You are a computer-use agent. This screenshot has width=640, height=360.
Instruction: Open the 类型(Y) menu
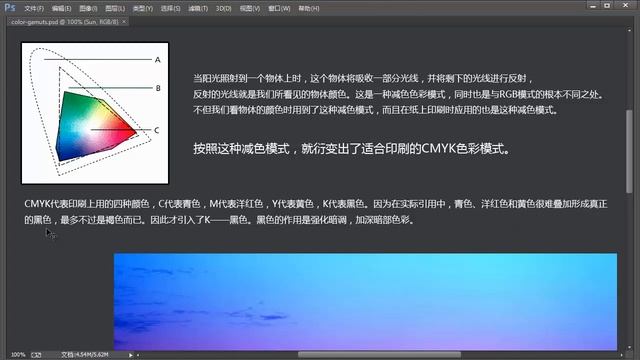coord(142,8)
